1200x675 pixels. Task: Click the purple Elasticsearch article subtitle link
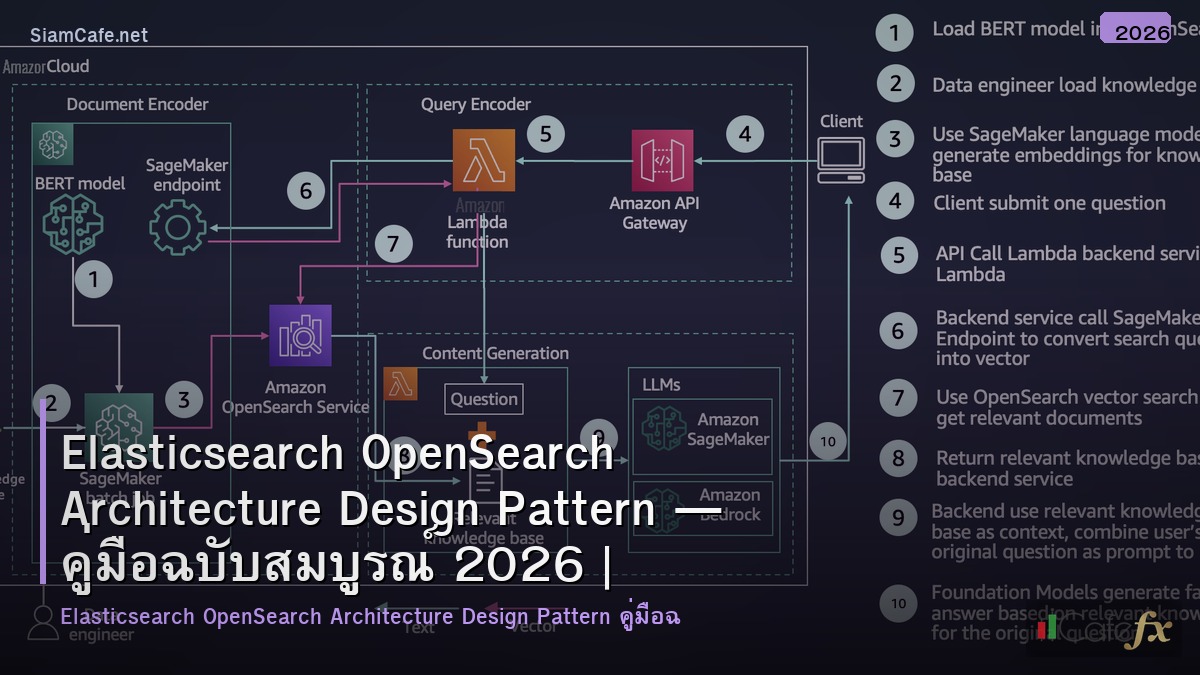click(370, 617)
